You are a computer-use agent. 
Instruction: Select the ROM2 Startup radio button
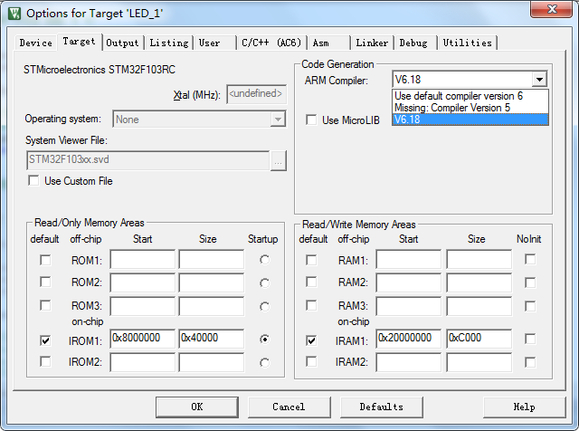coord(264,283)
